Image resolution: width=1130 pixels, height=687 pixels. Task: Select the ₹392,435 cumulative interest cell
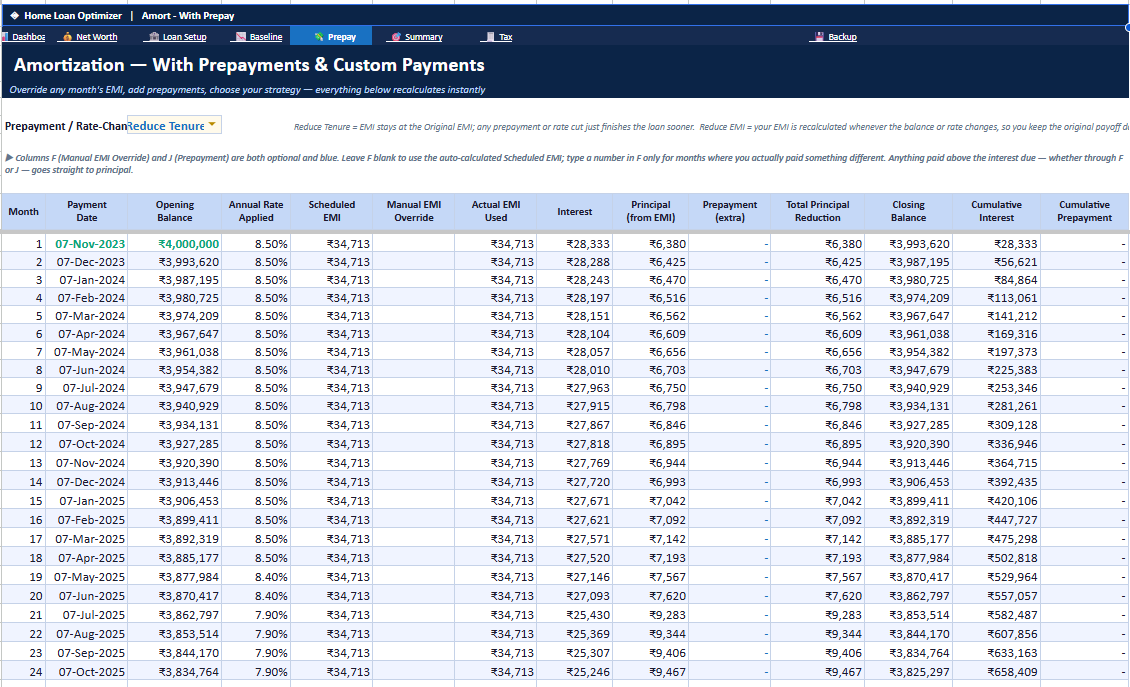coord(996,482)
